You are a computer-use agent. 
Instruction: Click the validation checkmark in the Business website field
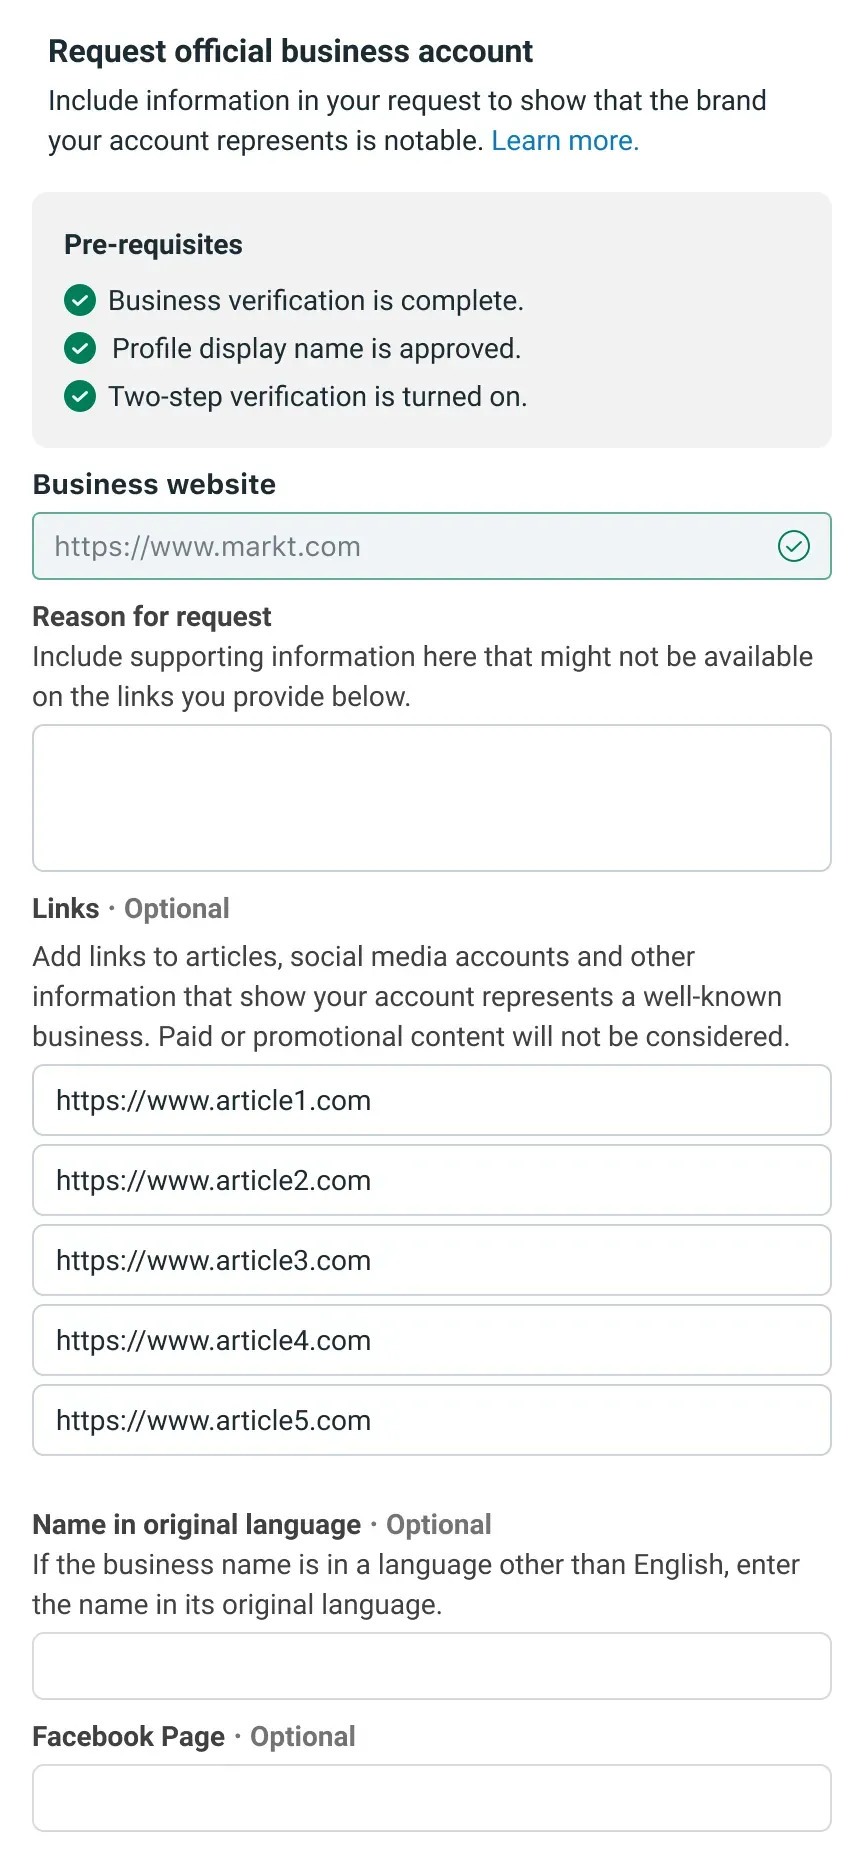click(x=794, y=546)
